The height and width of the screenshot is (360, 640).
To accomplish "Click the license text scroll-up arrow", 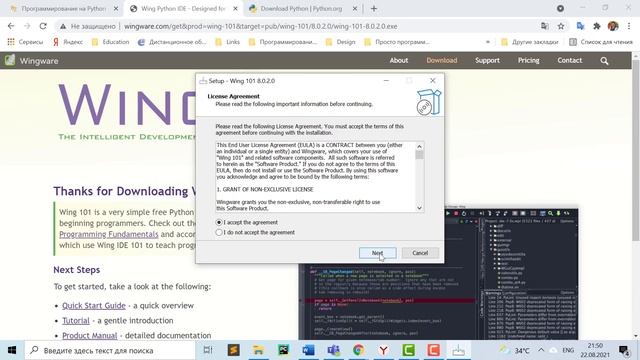I will 419,146.
